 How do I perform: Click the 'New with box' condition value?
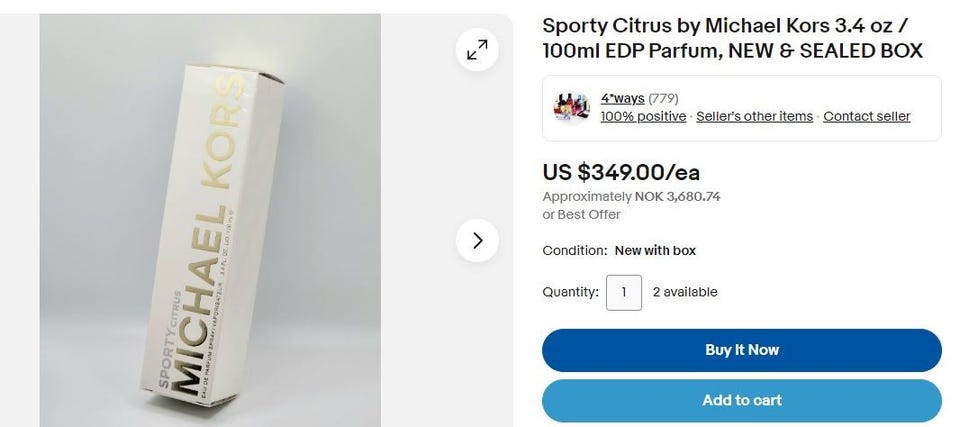(x=655, y=251)
